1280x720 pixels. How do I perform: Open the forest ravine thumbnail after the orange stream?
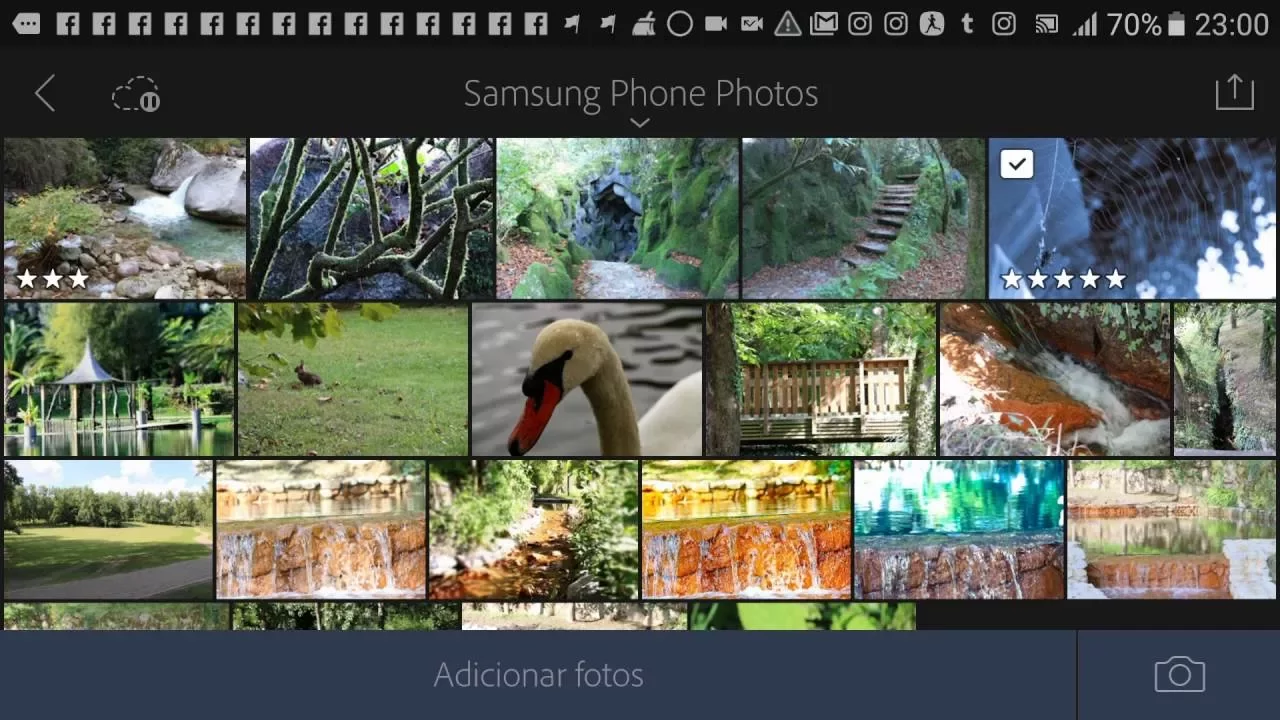point(1225,379)
